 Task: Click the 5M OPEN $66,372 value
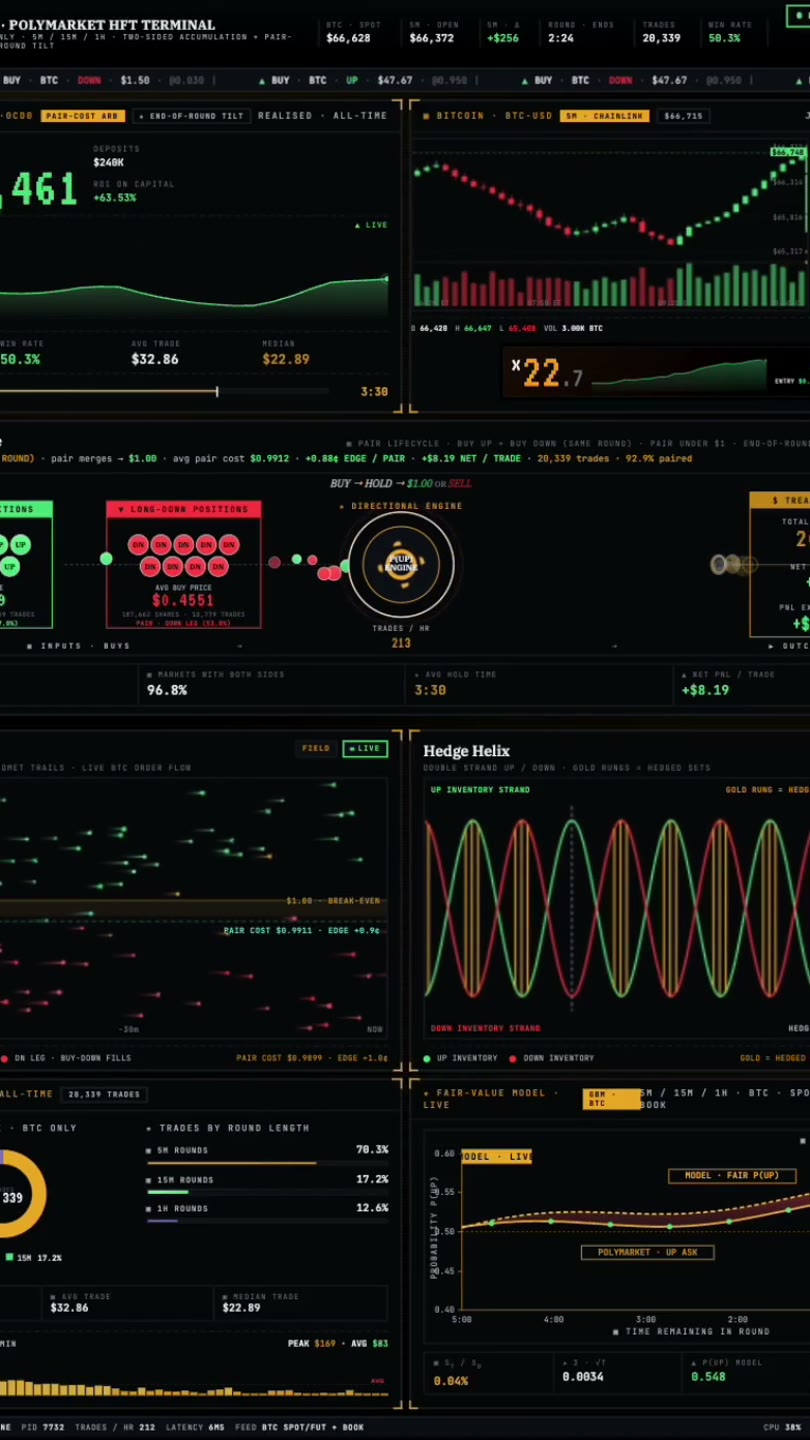click(x=431, y=38)
